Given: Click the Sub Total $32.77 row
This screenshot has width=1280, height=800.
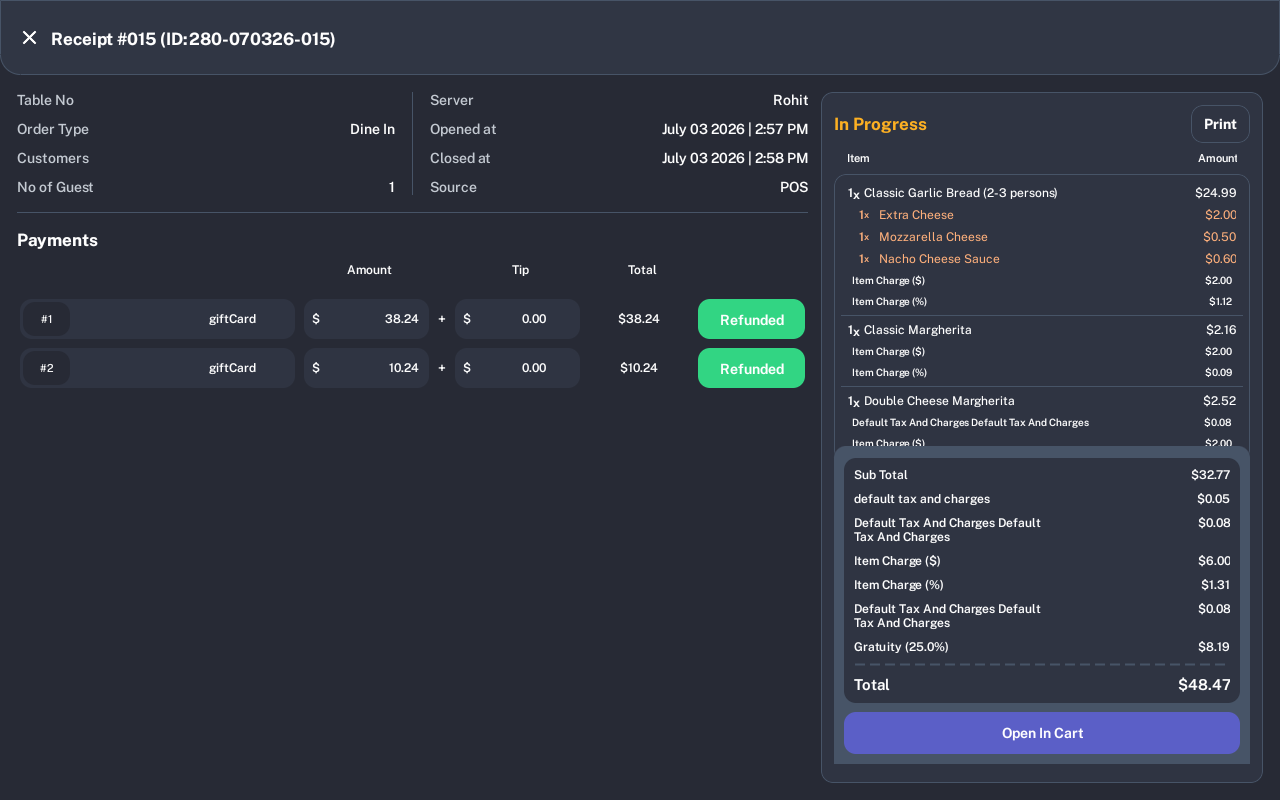Looking at the screenshot, I should [x=1042, y=475].
